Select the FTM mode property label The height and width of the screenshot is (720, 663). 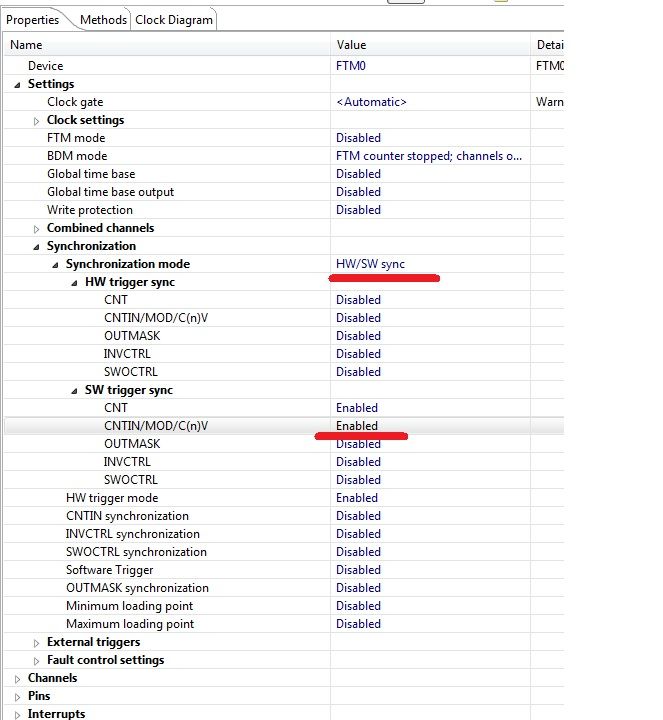pos(76,138)
